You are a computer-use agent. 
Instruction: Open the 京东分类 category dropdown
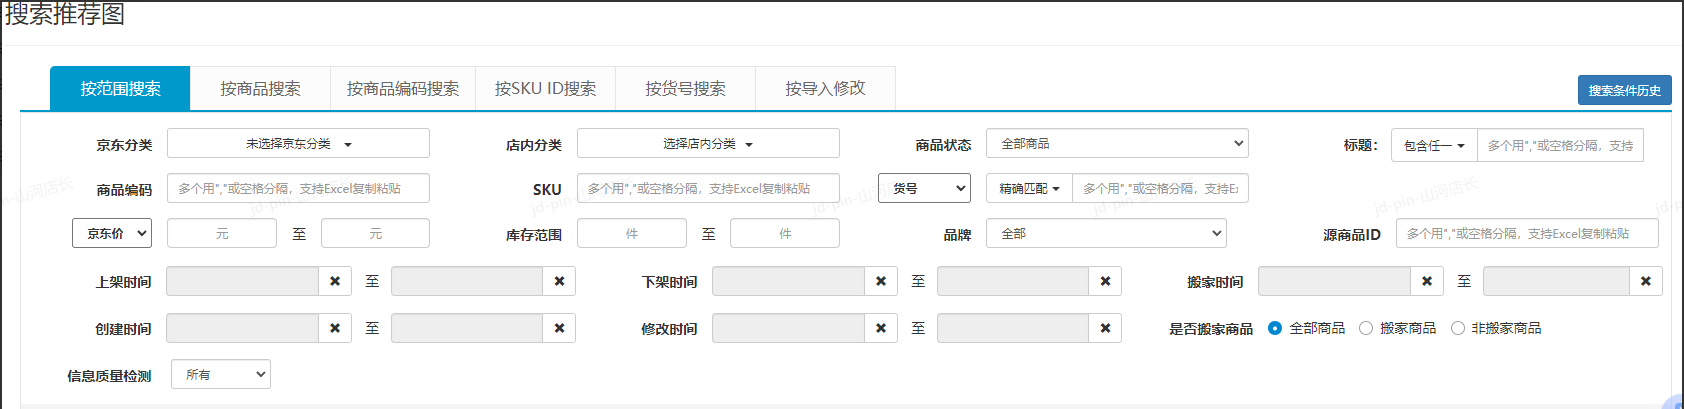[298, 144]
